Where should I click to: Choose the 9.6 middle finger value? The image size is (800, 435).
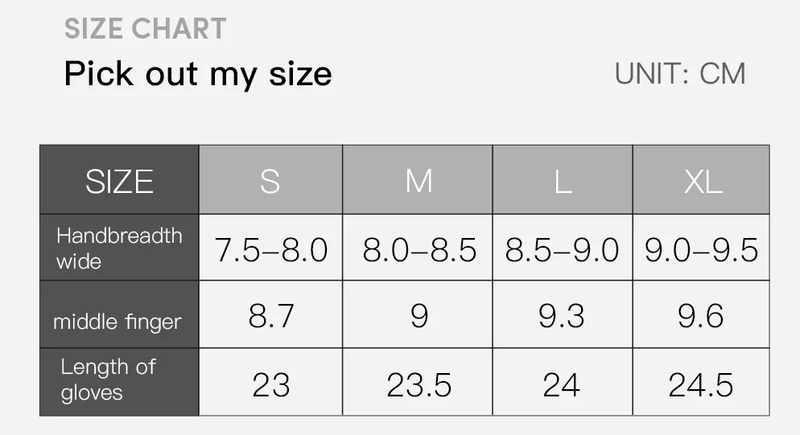click(x=702, y=317)
